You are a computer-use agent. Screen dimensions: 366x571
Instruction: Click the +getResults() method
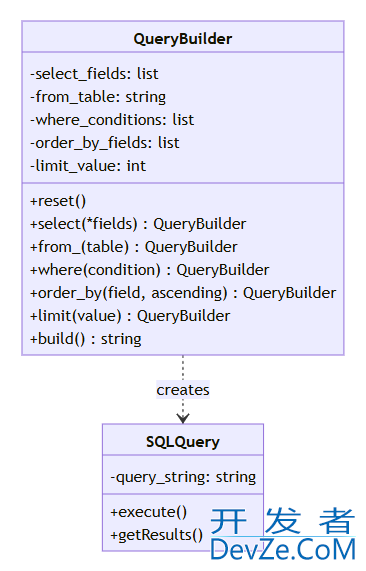[x=157, y=535]
